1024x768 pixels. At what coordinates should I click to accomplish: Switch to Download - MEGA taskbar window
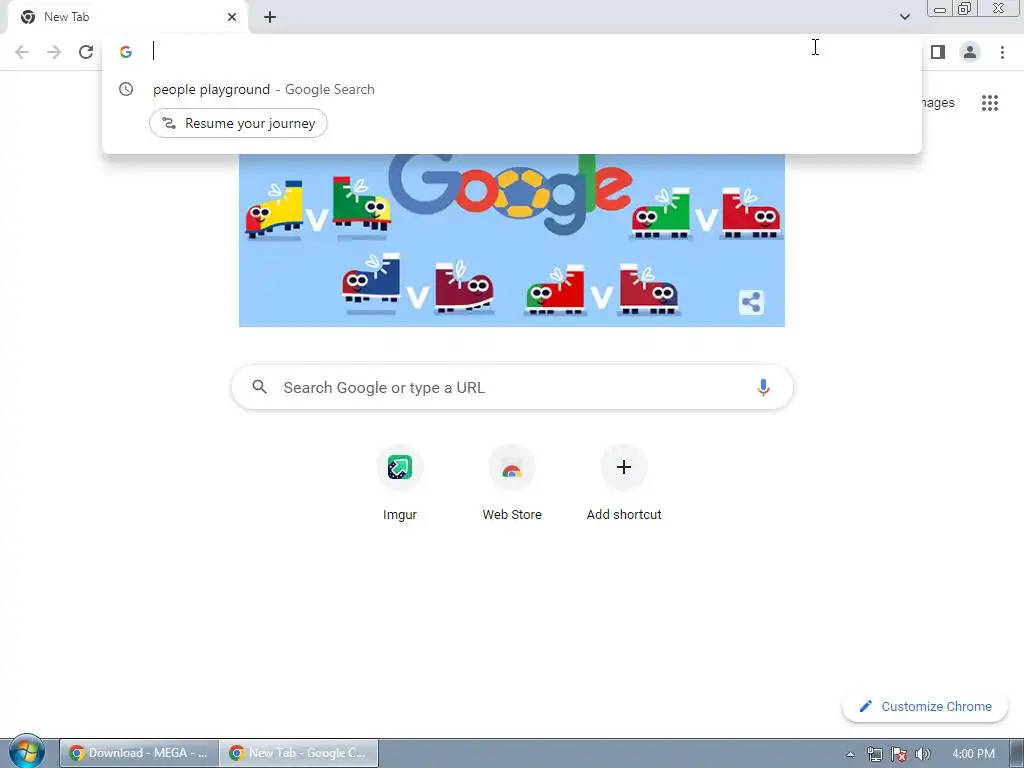139,753
